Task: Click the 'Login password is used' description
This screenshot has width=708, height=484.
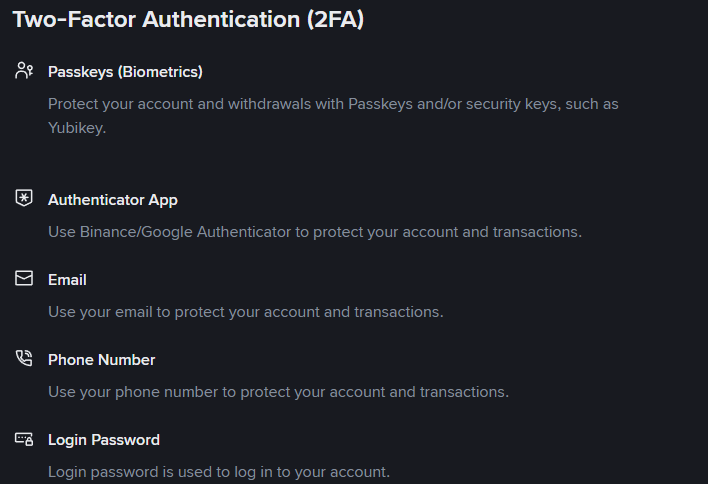Action: (218, 471)
